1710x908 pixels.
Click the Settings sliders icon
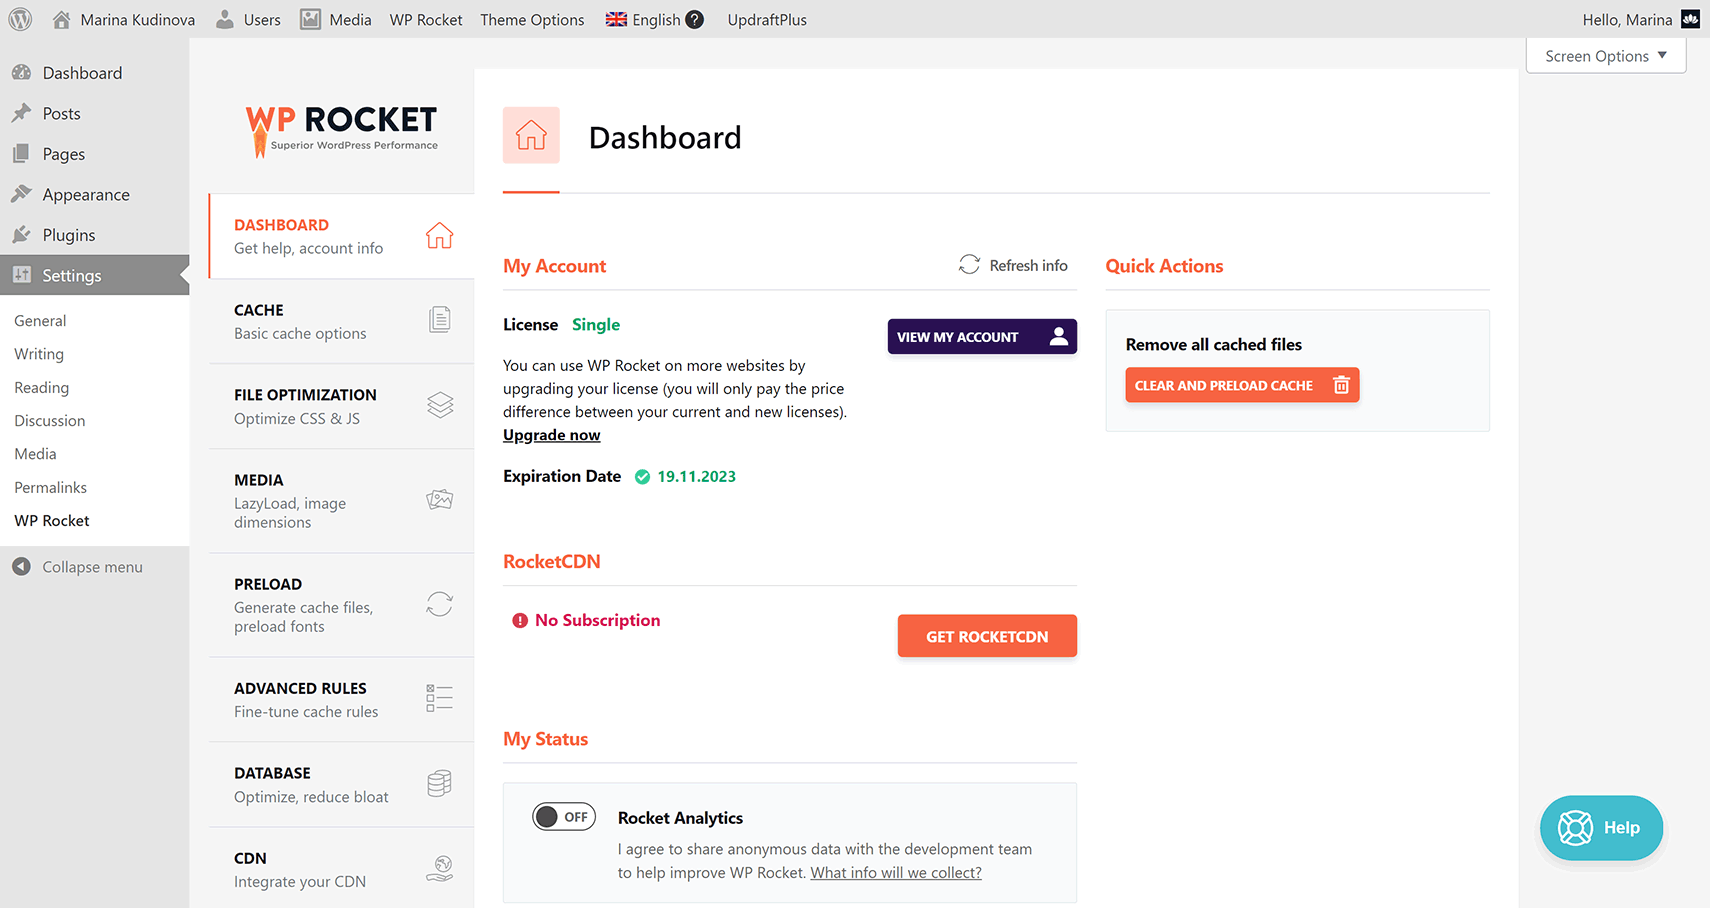(21, 275)
